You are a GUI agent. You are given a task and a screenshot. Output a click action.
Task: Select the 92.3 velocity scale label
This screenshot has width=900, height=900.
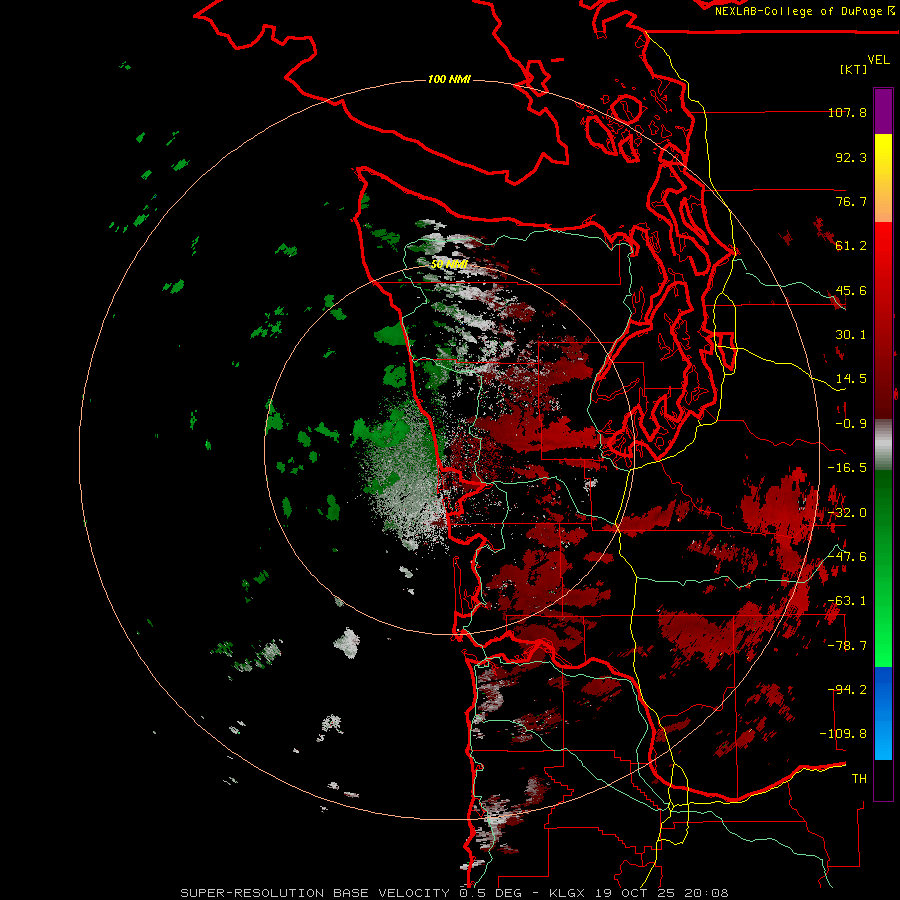[x=851, y=157]
